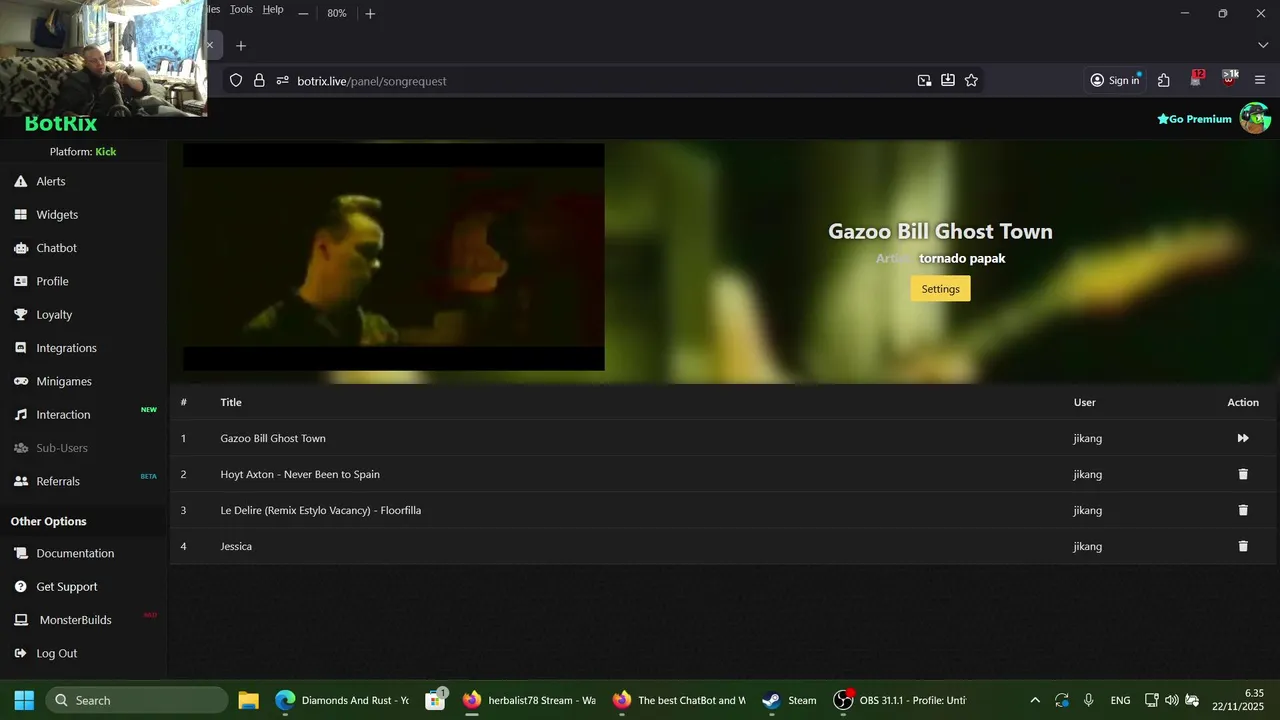Click Hoyt Axton - Never Been to Spain title
Image resolution: width=1280 pixels, height=720 pixels.
click(x=300, y=474)
